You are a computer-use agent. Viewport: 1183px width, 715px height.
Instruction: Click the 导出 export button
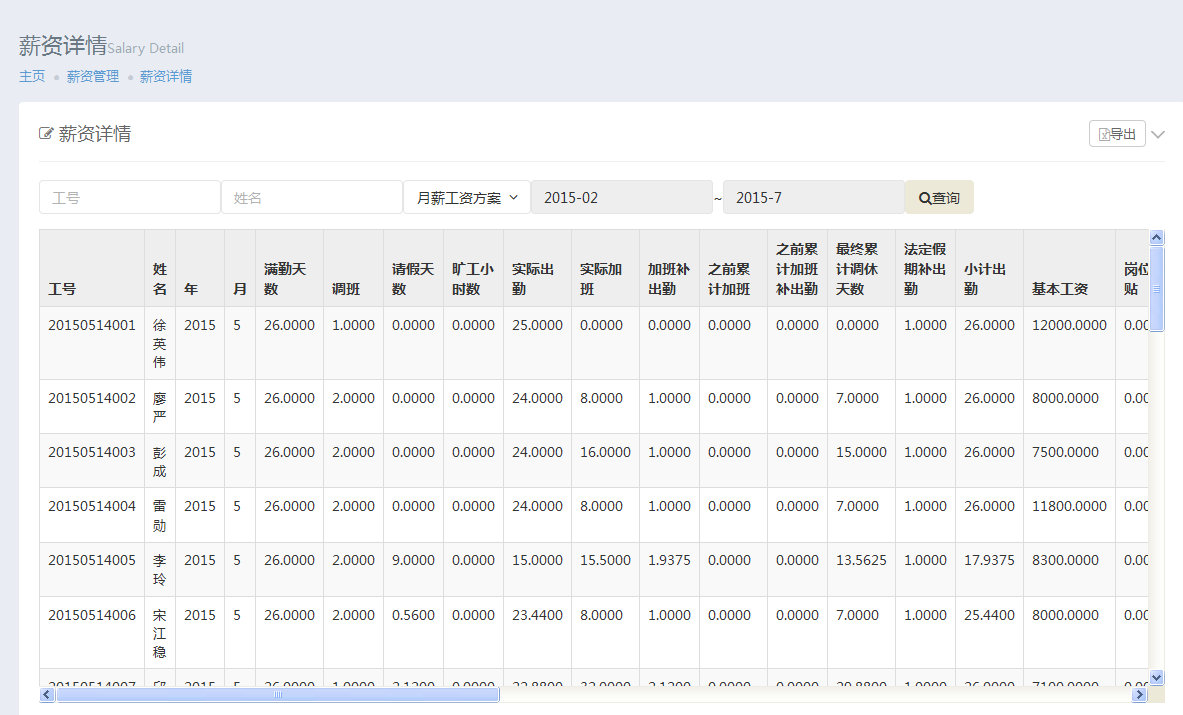pyautogui.click(x=1117, y=134)
